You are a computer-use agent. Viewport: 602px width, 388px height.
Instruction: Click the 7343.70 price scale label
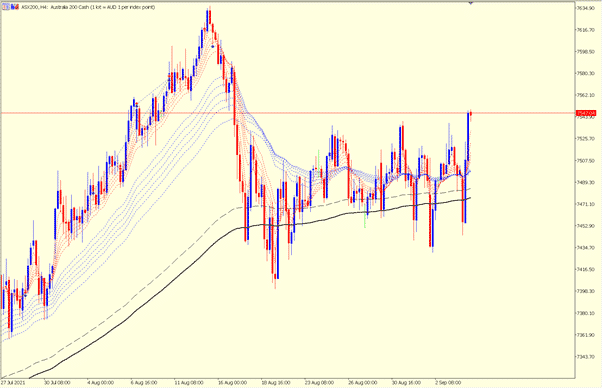coord(586,357)
